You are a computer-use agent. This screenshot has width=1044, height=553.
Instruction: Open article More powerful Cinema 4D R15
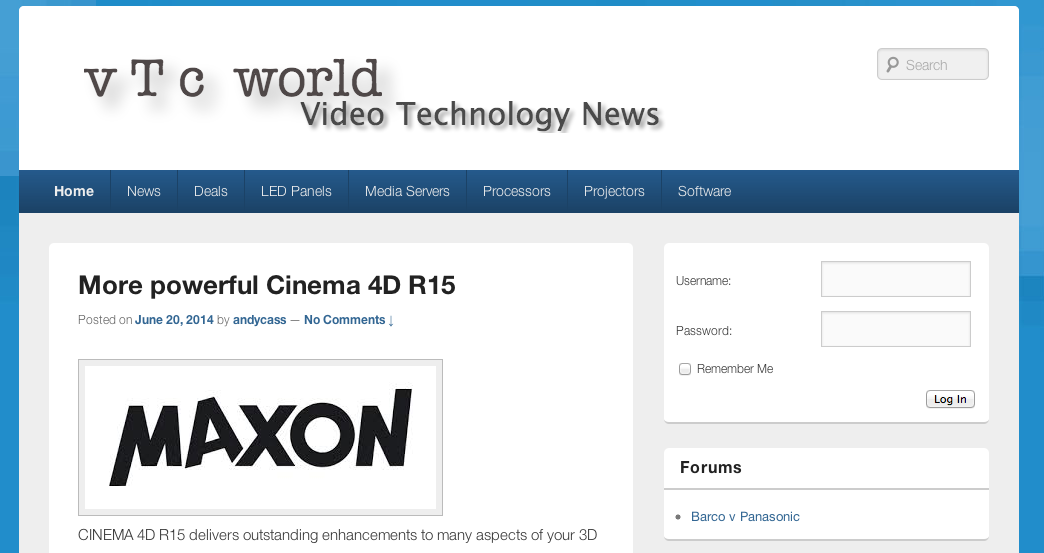(x=267, y=285)
